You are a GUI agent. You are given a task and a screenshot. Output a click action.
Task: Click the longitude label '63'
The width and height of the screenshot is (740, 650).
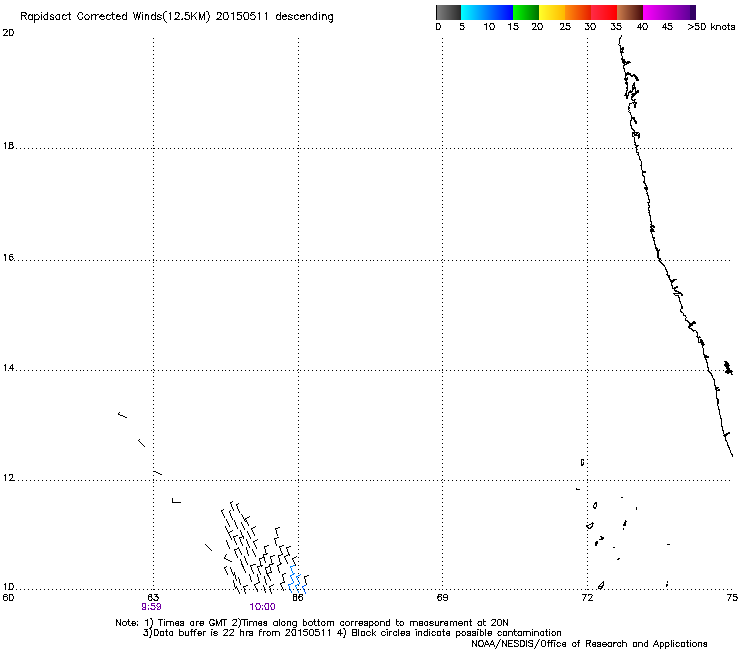point(153,598)
